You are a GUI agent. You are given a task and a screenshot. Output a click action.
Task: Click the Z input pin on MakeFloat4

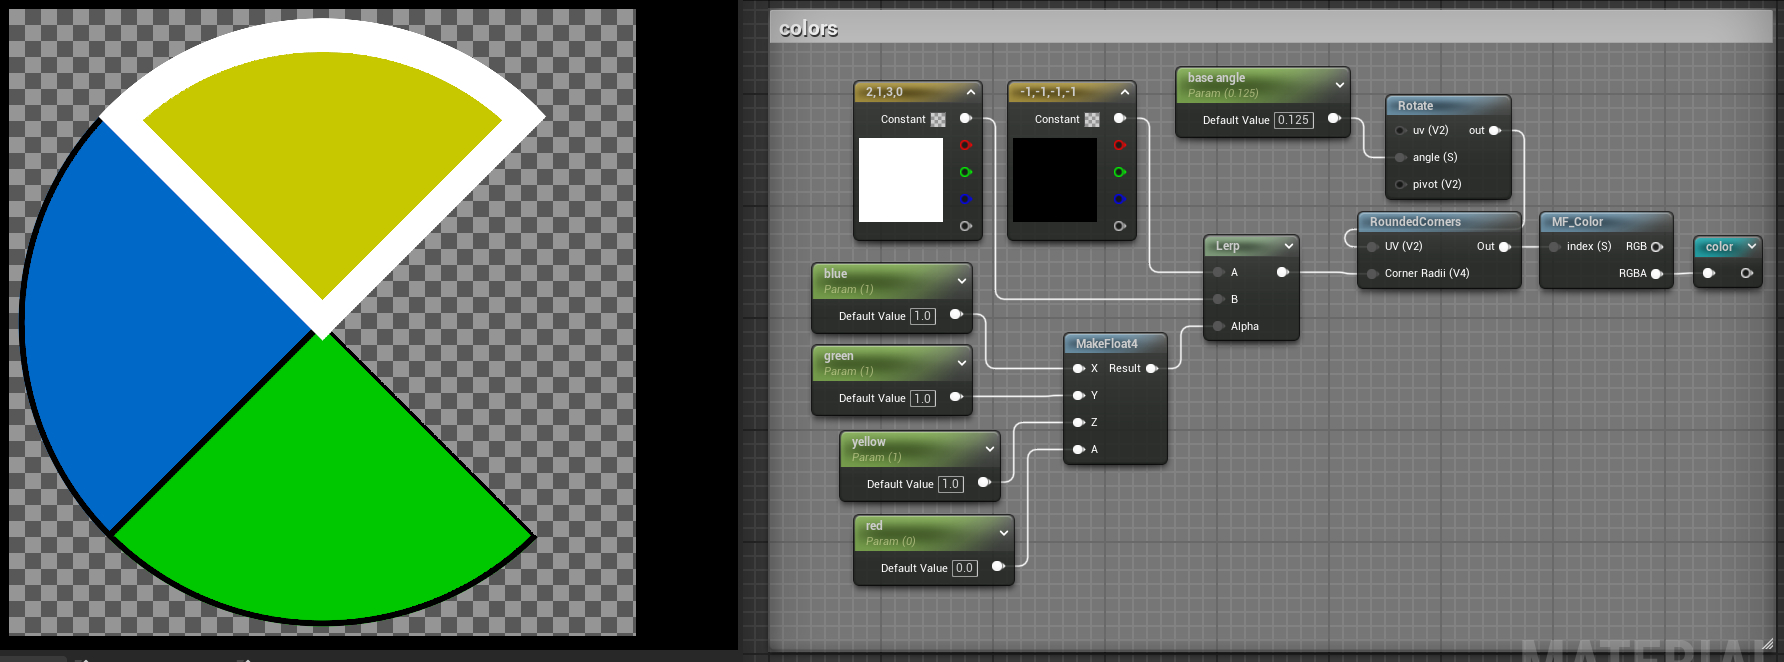(x=1078, y=422)
